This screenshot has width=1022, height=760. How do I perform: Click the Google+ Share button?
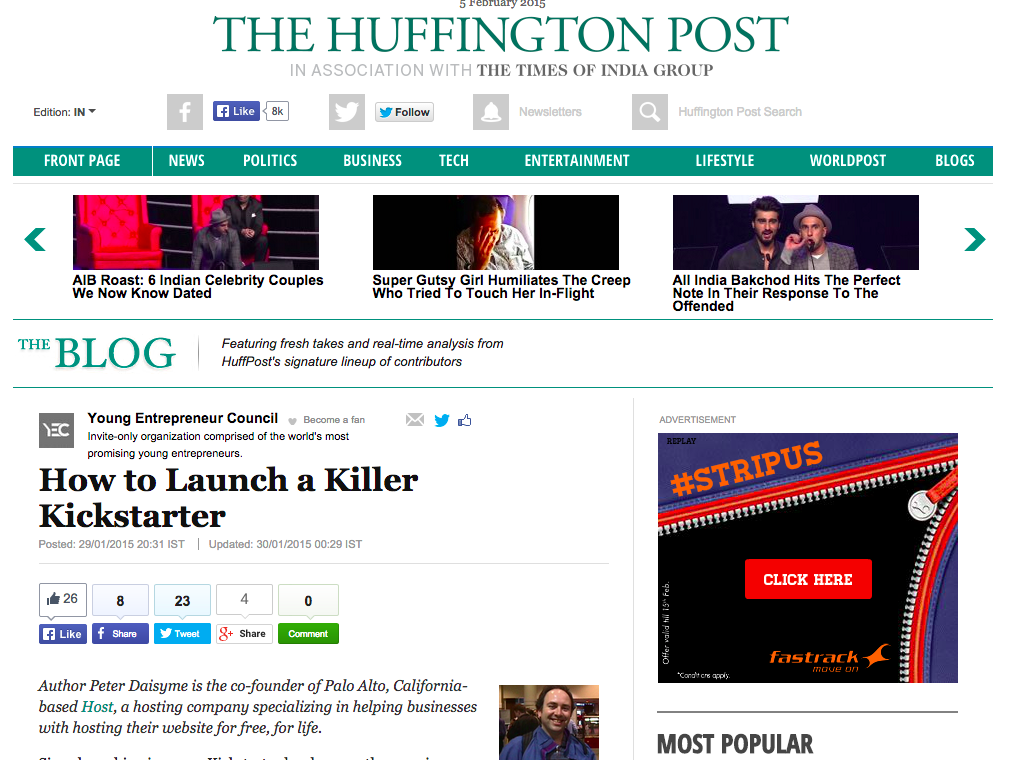(x=244, y=634)
